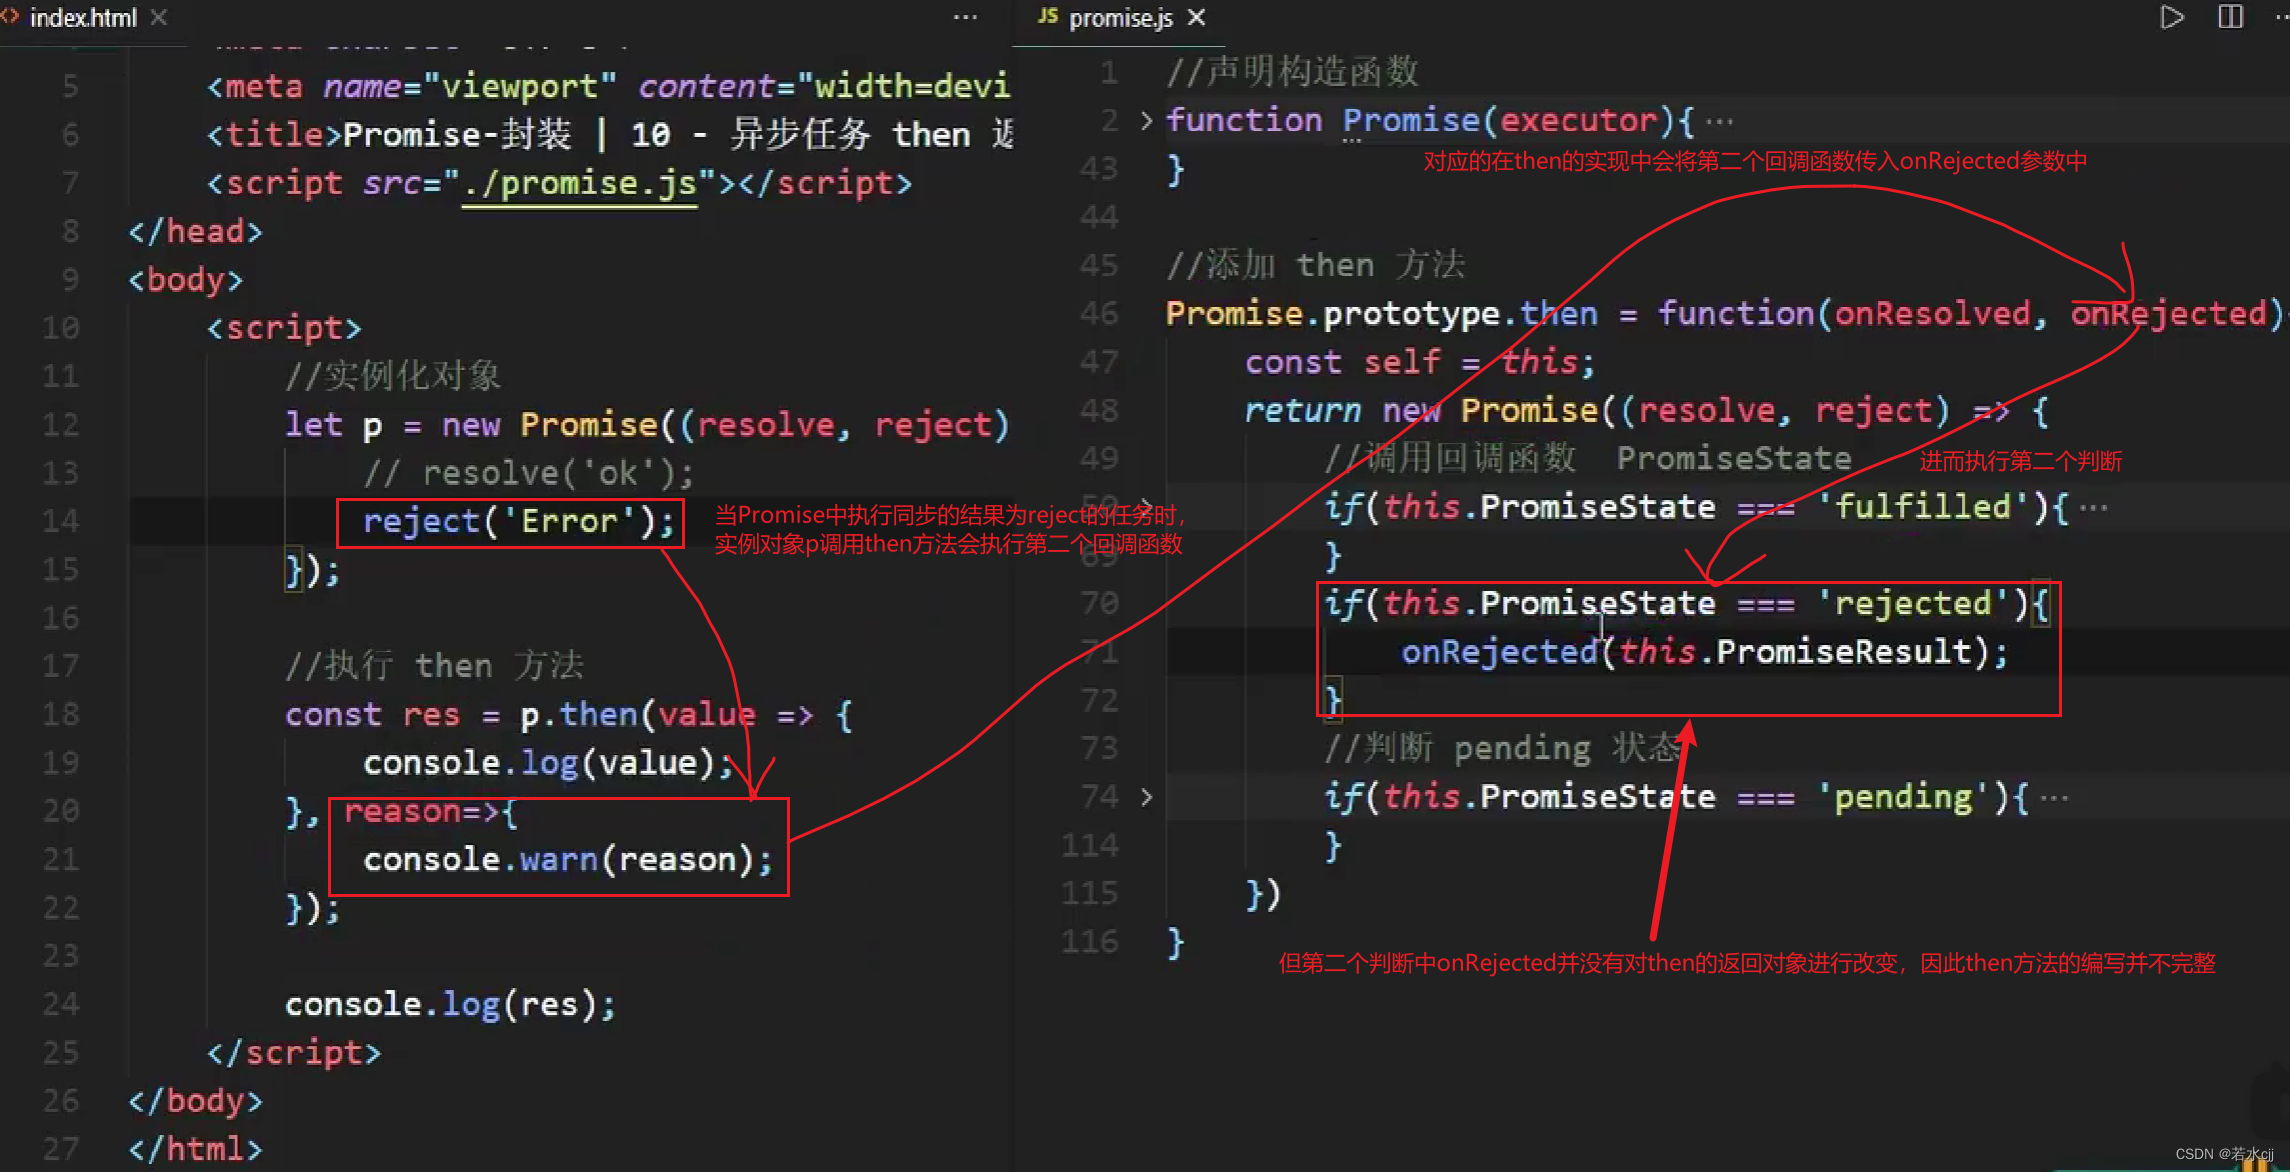Place cursor on reject('Error'); statement
The height and width of the screenshot is (1172, 2290).
click(x=519, y=522)
